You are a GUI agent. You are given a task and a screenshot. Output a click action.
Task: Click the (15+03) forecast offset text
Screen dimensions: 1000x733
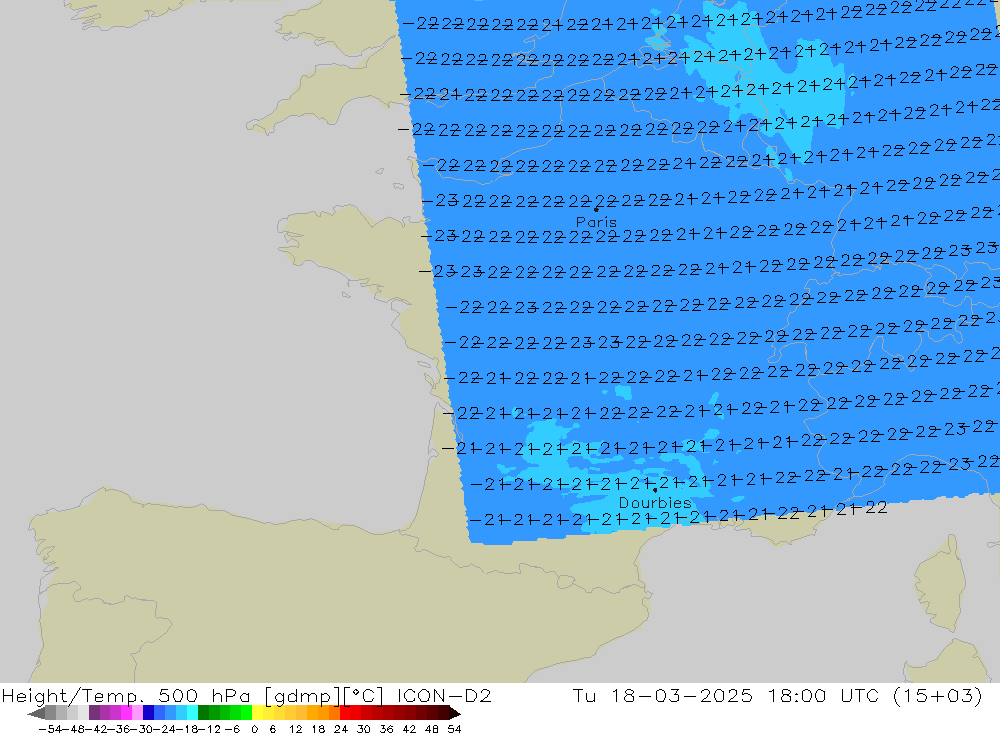937,695
